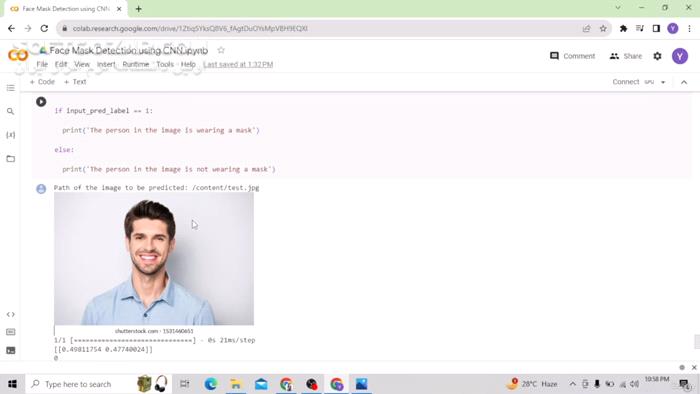This screenshot has height=394, width=700.
Task: Click the Share button
Action: click(x=626, y=56)
